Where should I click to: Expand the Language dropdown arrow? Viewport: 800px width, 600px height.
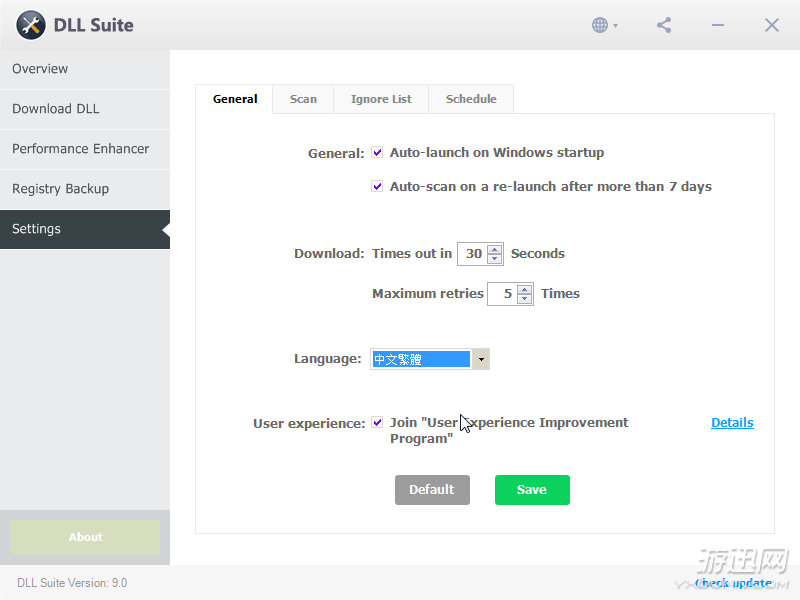coord(481,359)
